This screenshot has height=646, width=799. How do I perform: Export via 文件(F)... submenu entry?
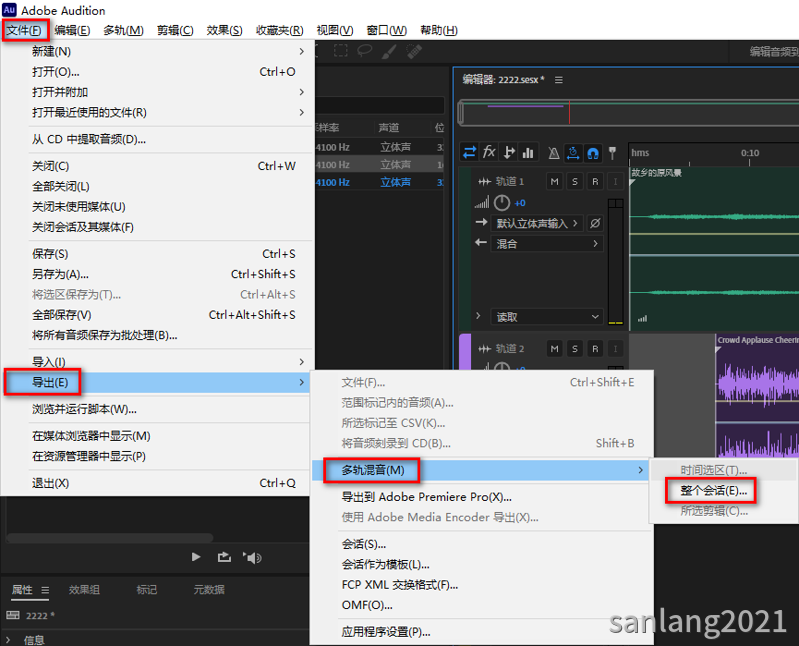click(482, 383)
